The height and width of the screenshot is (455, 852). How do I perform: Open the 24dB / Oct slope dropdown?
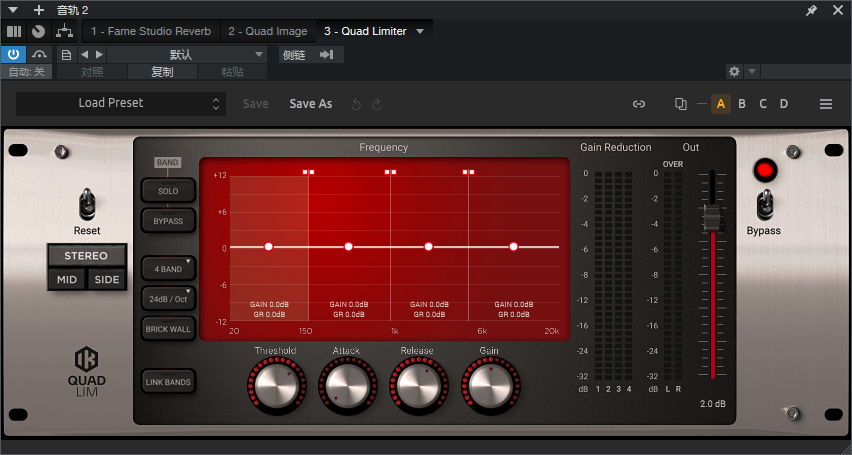click(x=168, y=298)
